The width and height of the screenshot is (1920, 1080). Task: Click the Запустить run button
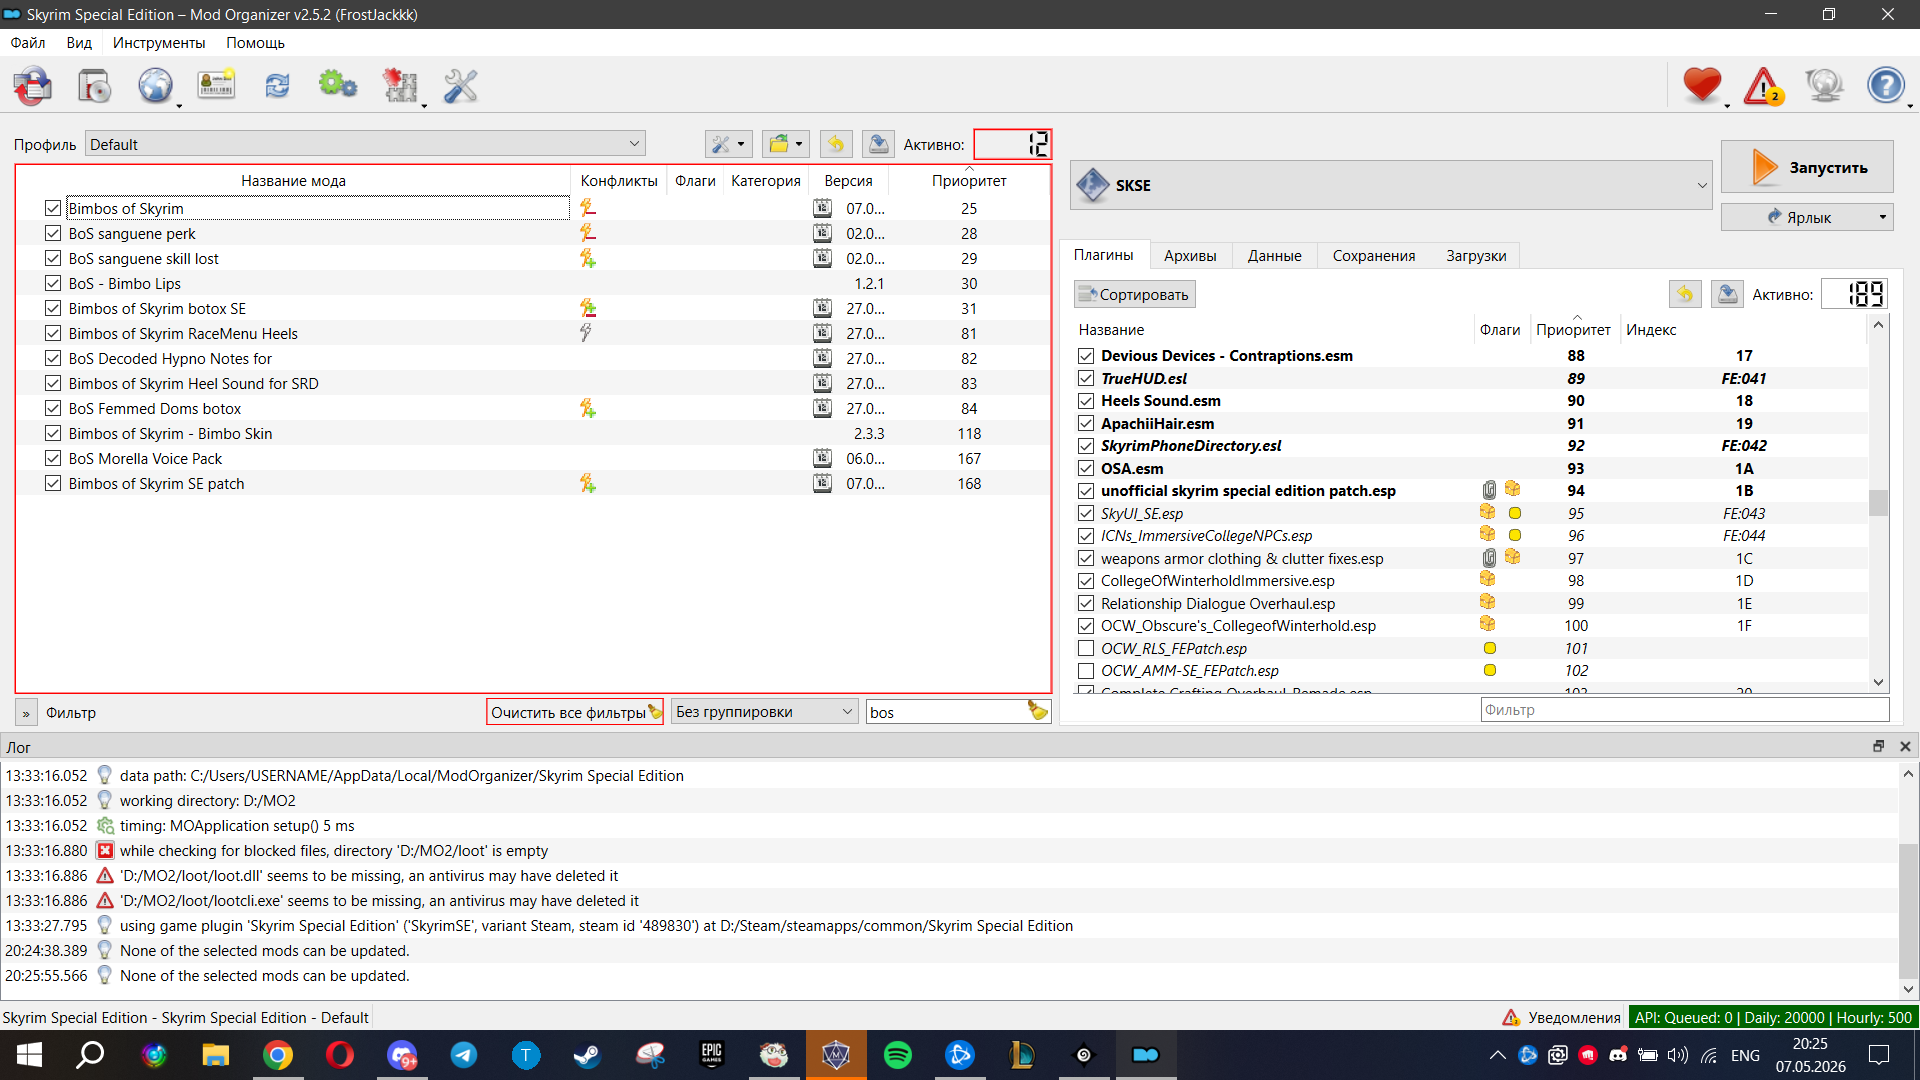click(1807, 167)
